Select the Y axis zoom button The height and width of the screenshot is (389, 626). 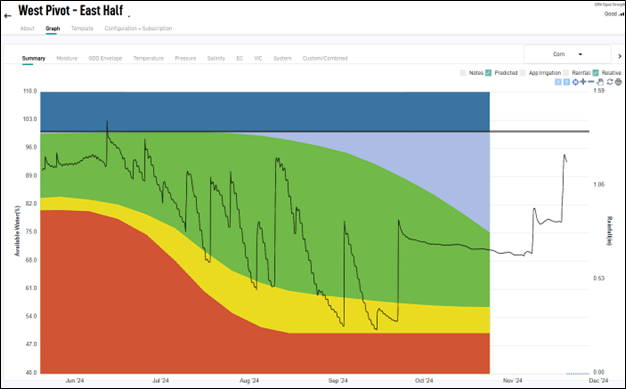tap(567, 82)
